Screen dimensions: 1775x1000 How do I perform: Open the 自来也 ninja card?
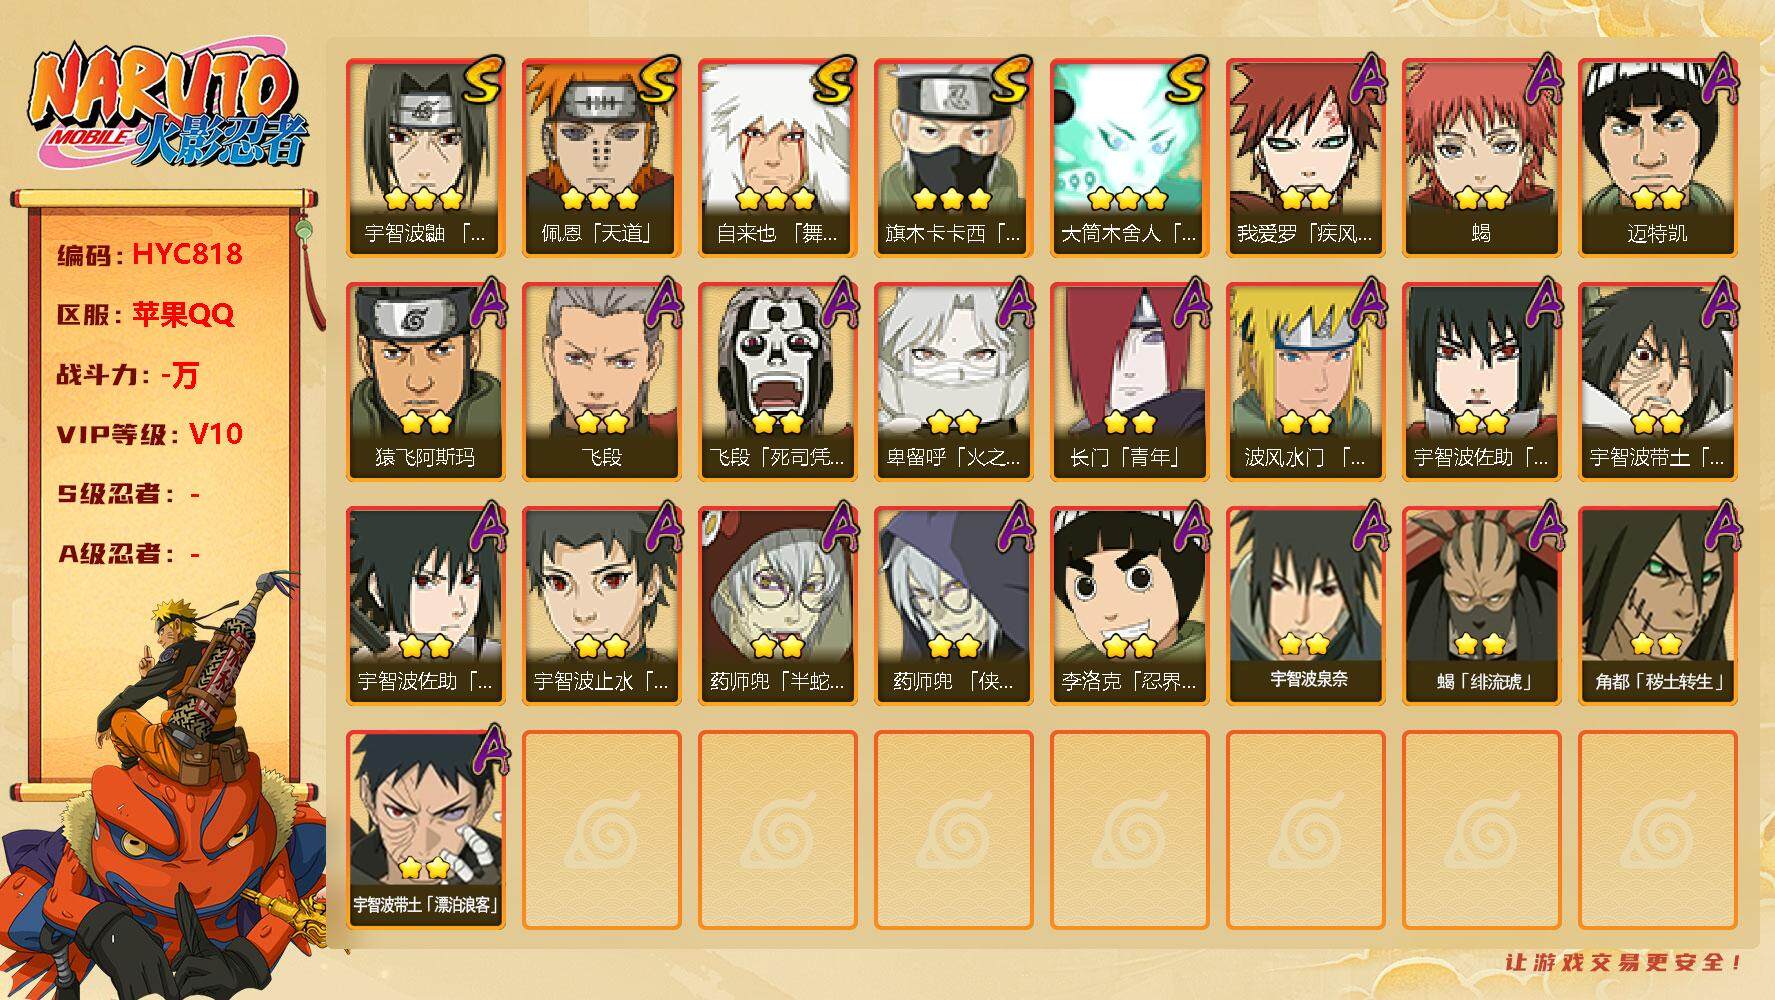[777, 158]
